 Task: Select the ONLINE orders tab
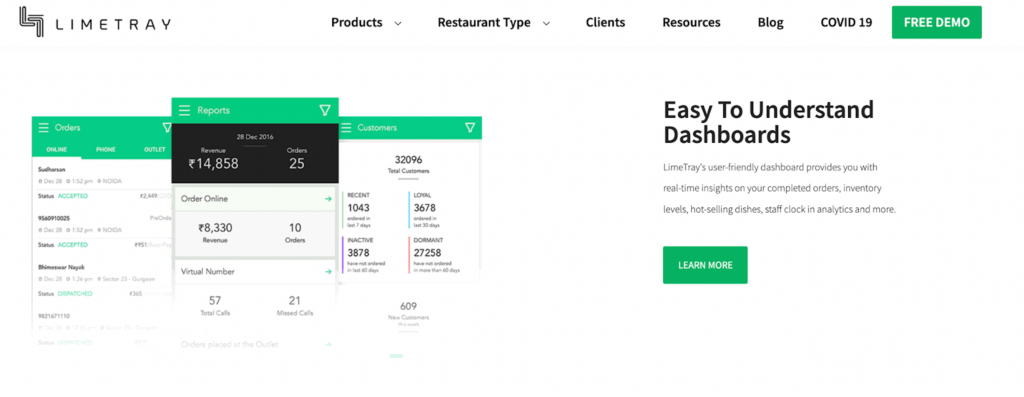pyautogui.click(x=57, y=150)
